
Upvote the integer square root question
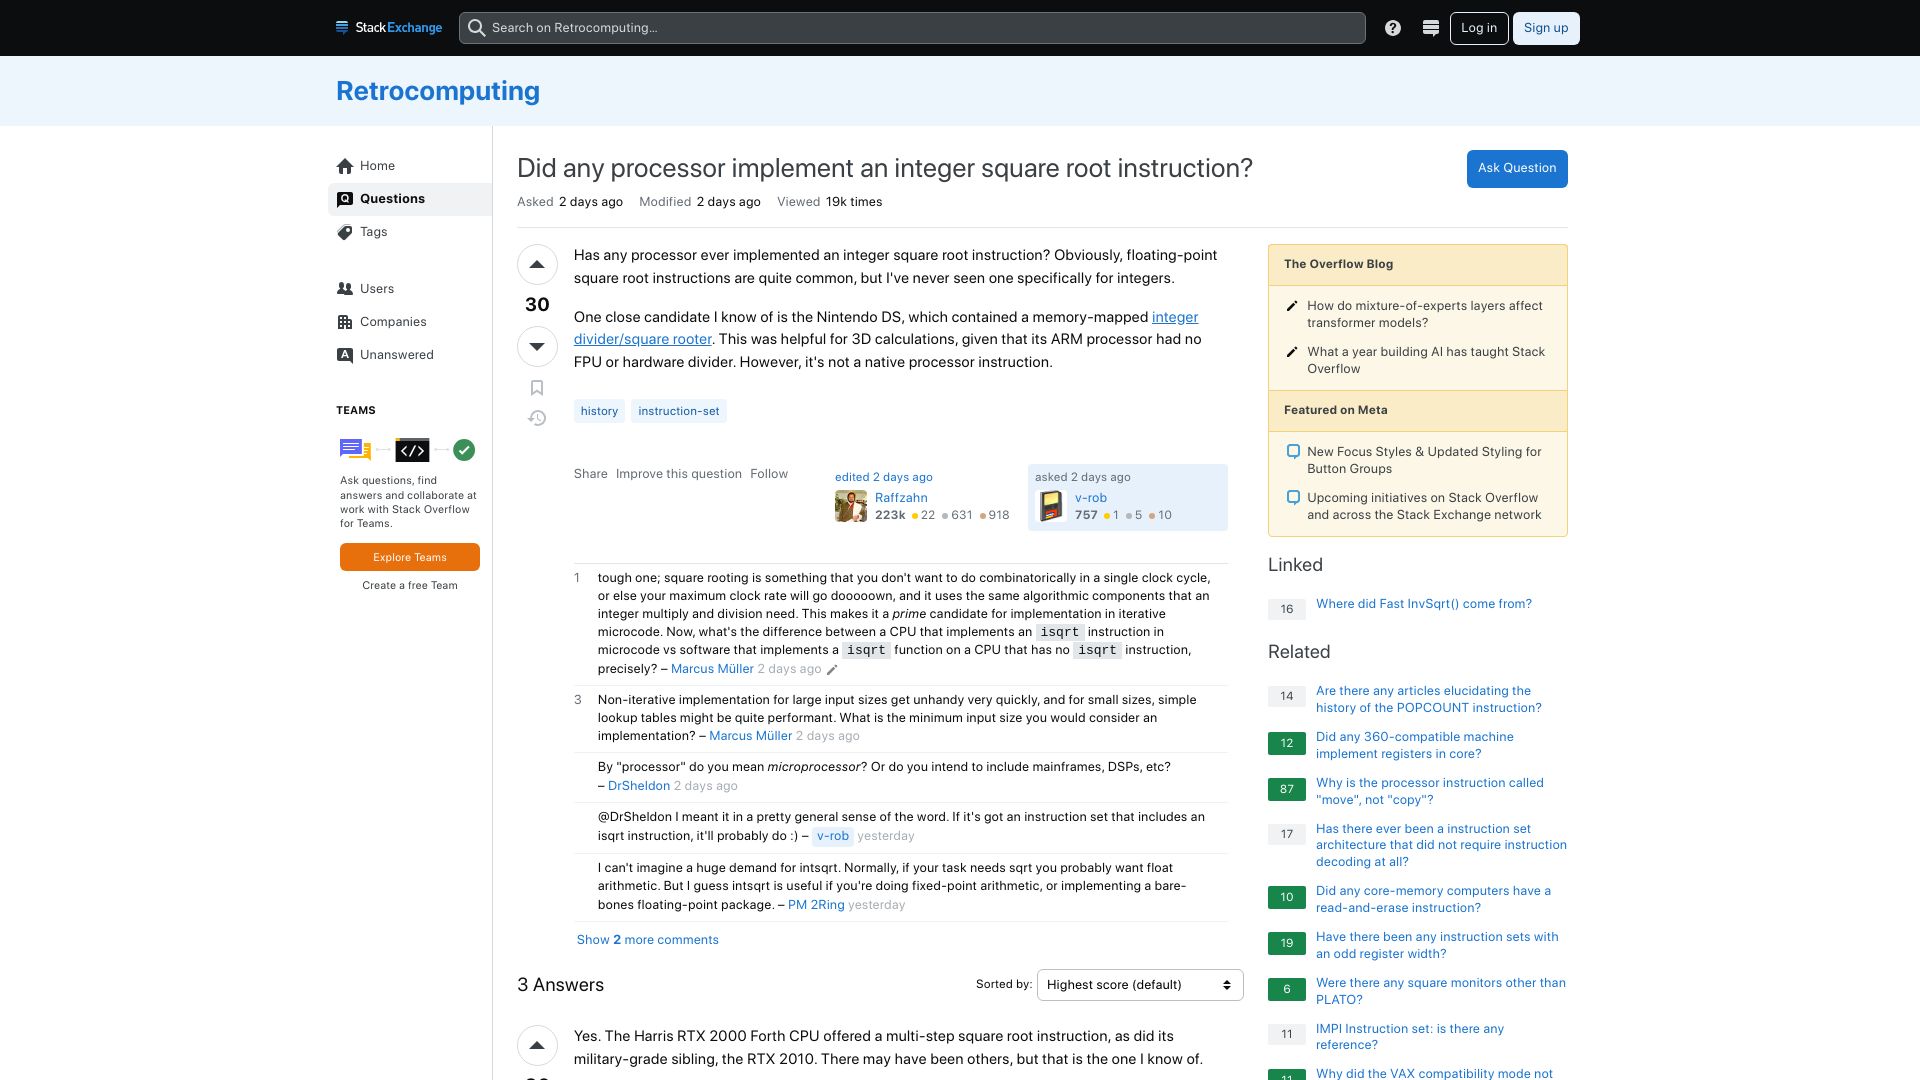[x=537, y=265]
